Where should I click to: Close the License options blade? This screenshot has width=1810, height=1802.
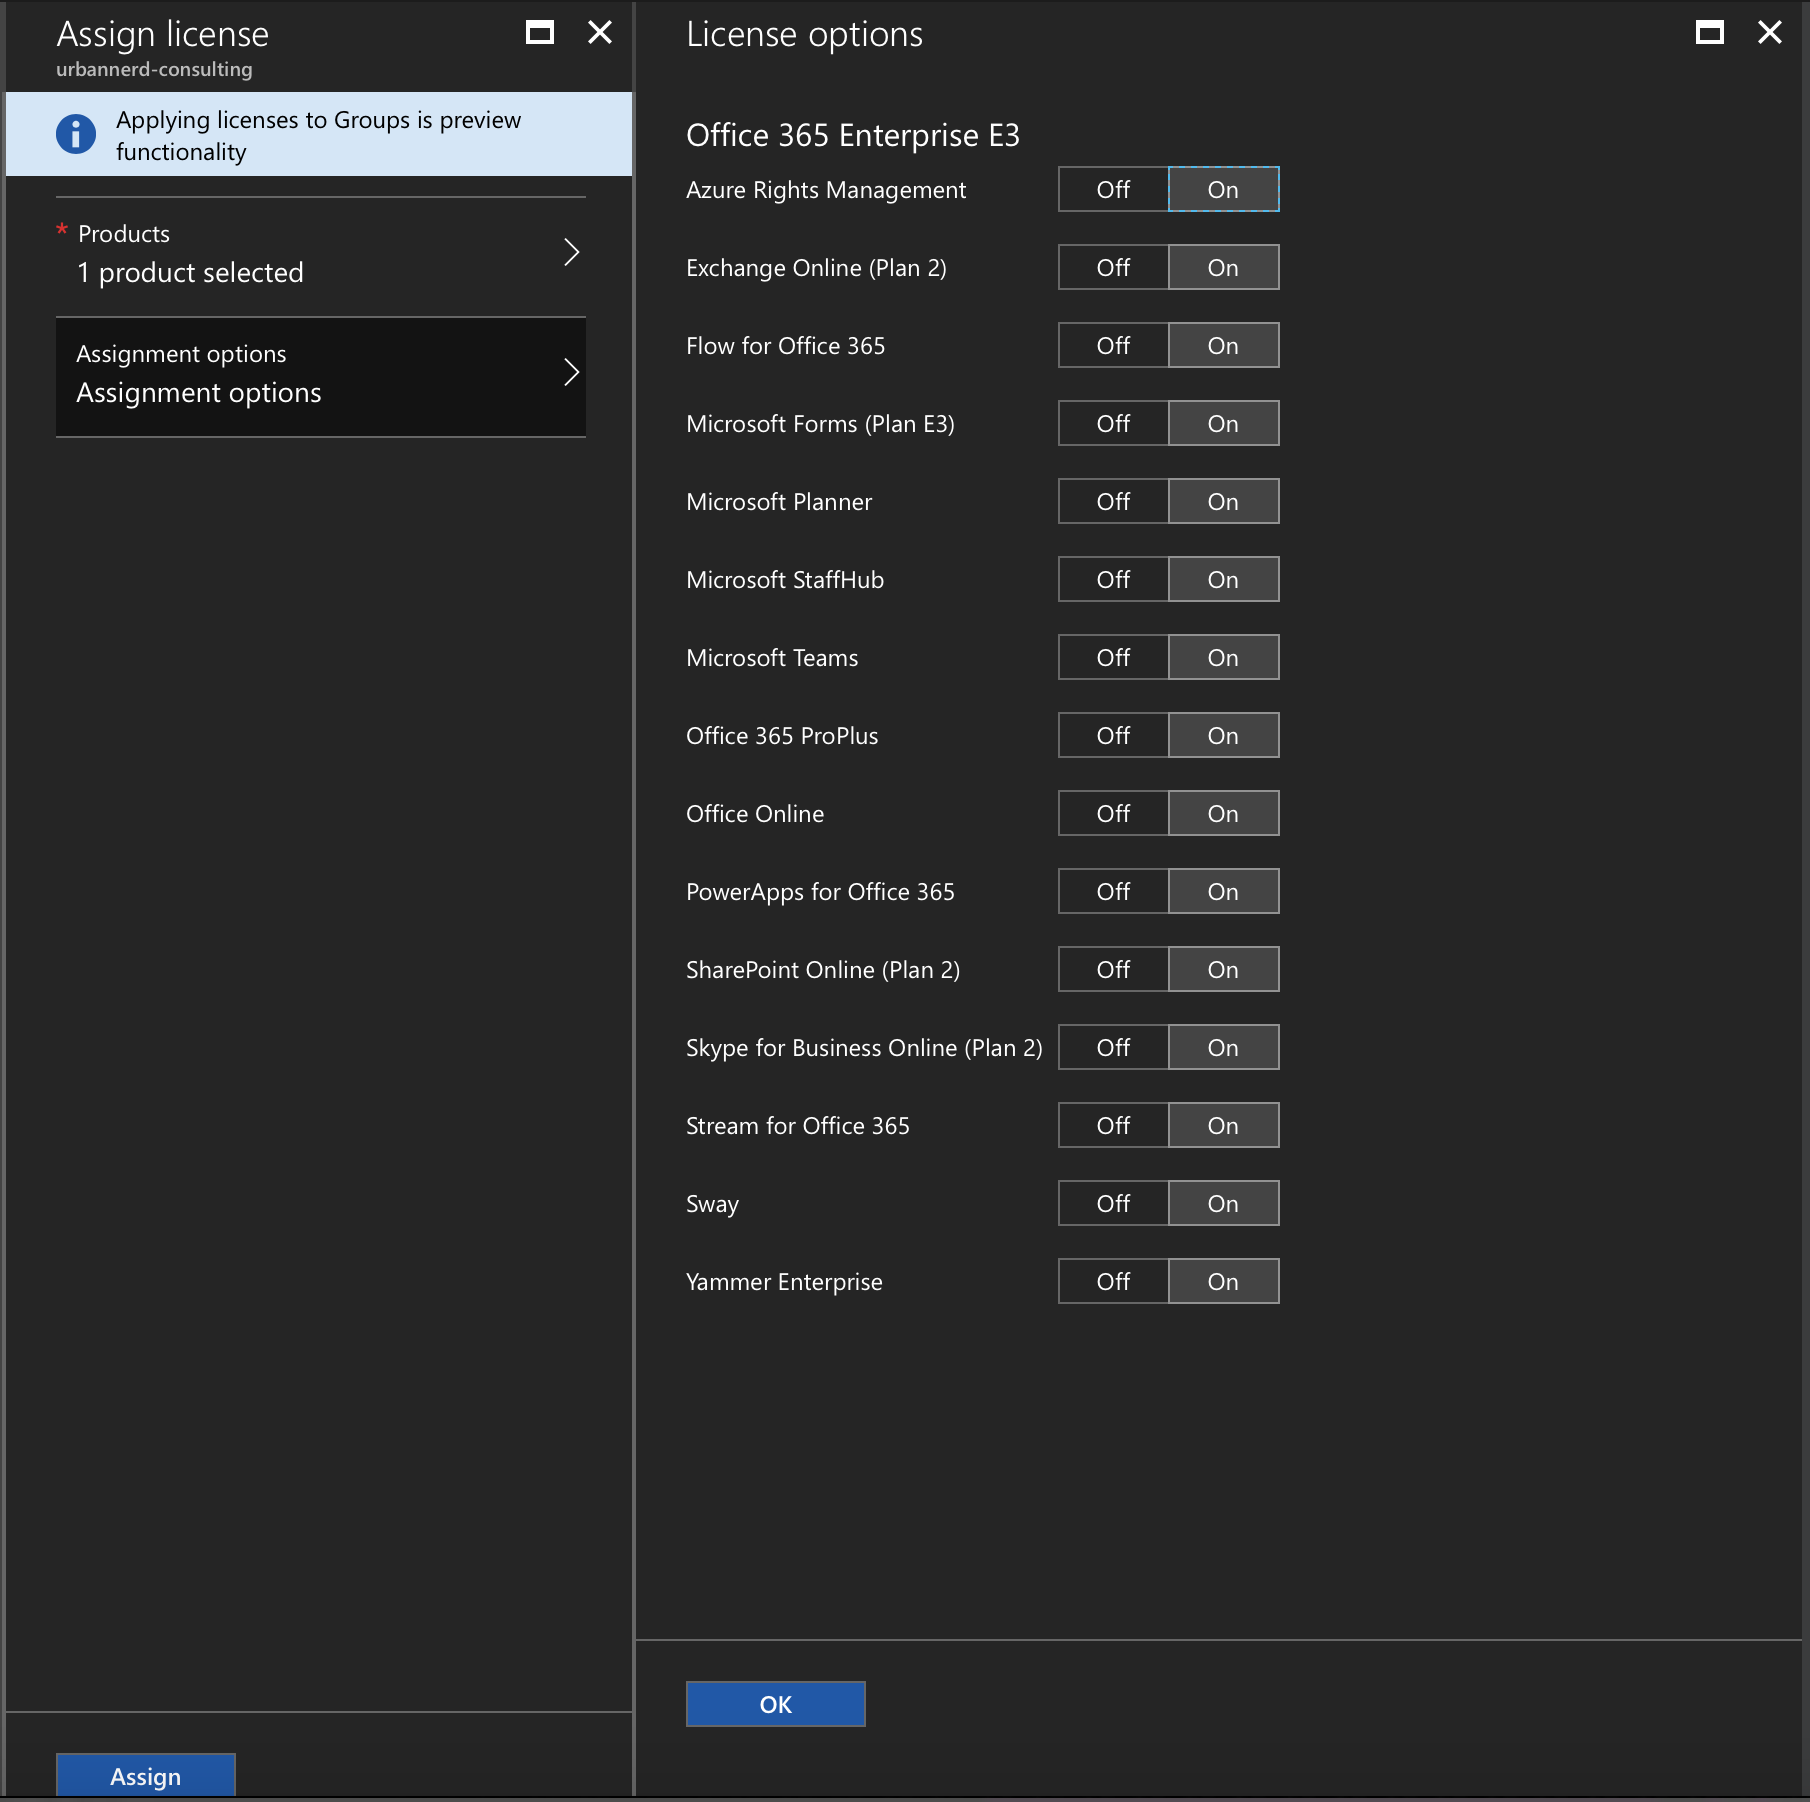tap(1770, 33)
